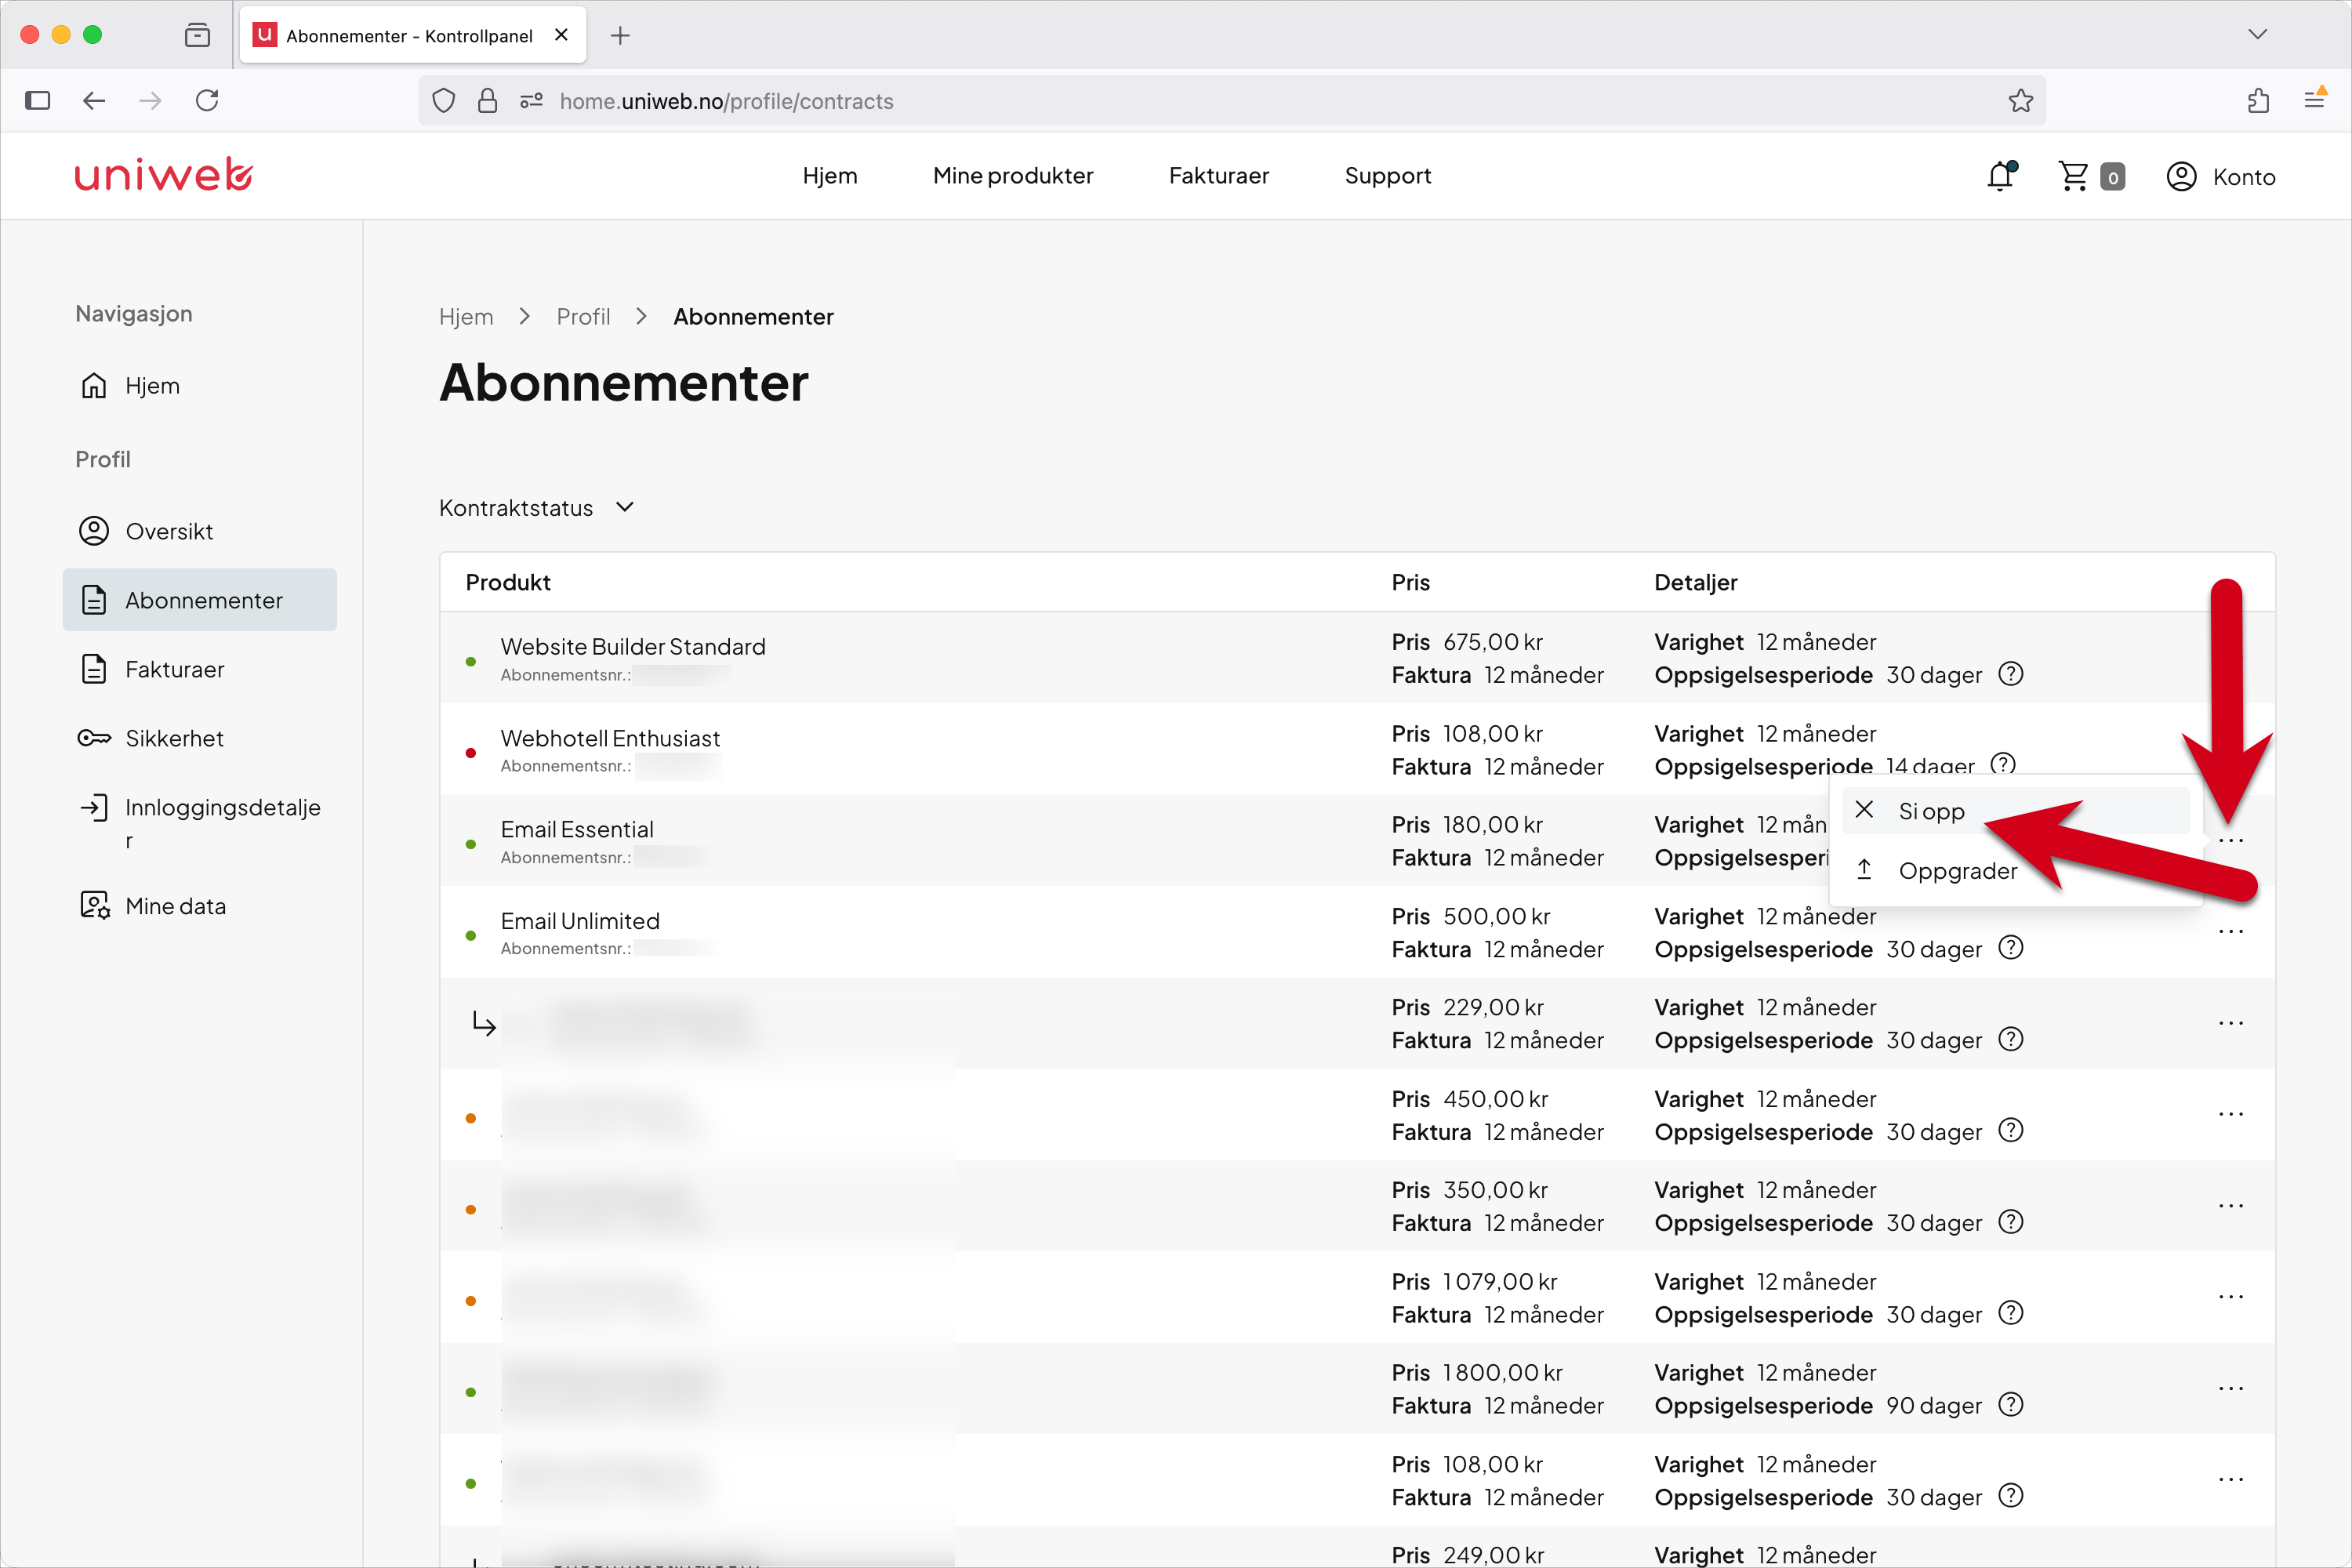Open the Email Essential subscription
The image size is (2352, 1568).
(577, 830)
